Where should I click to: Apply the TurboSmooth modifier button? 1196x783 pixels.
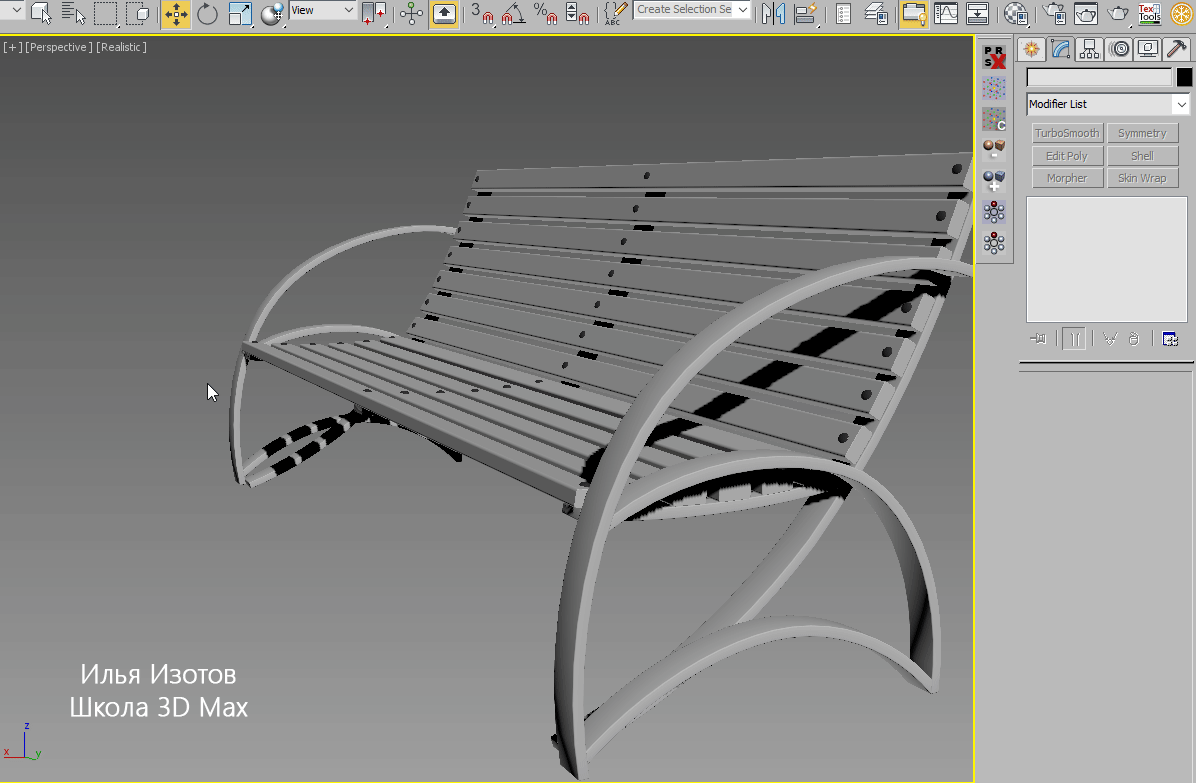1066,132
